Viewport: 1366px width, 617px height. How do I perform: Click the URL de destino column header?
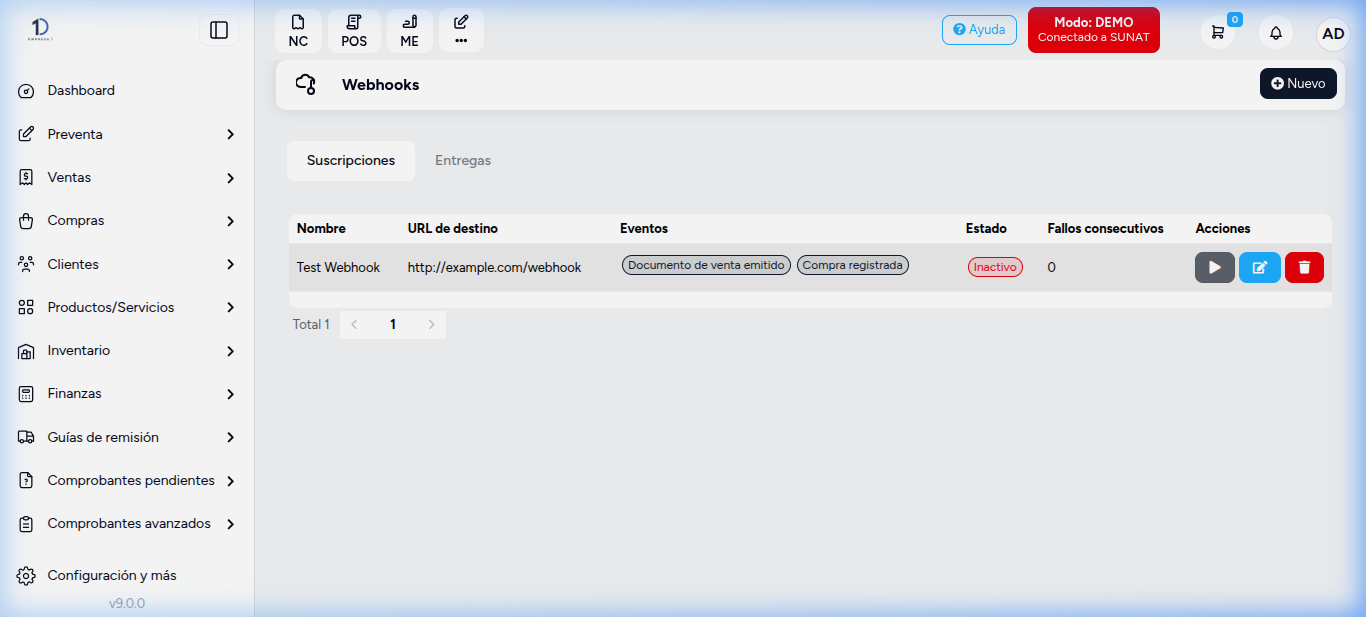(453, 229)
